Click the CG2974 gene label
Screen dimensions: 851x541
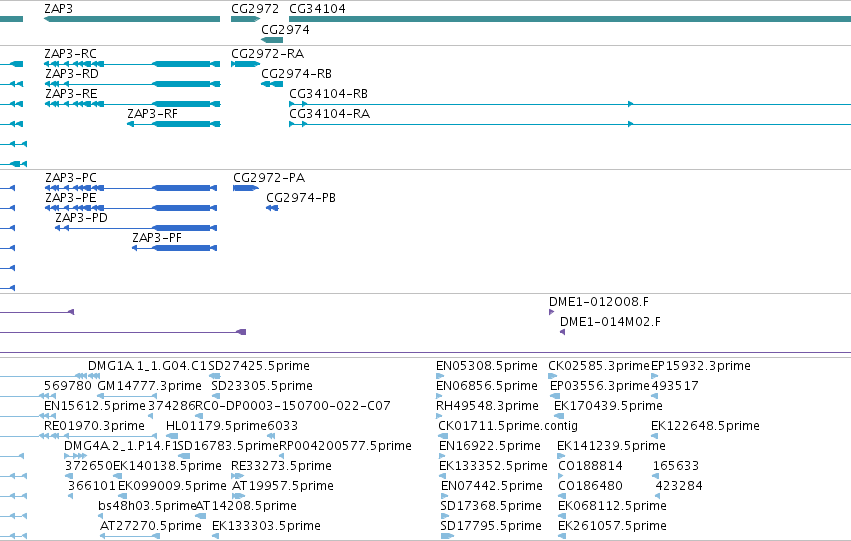point(285,29)
